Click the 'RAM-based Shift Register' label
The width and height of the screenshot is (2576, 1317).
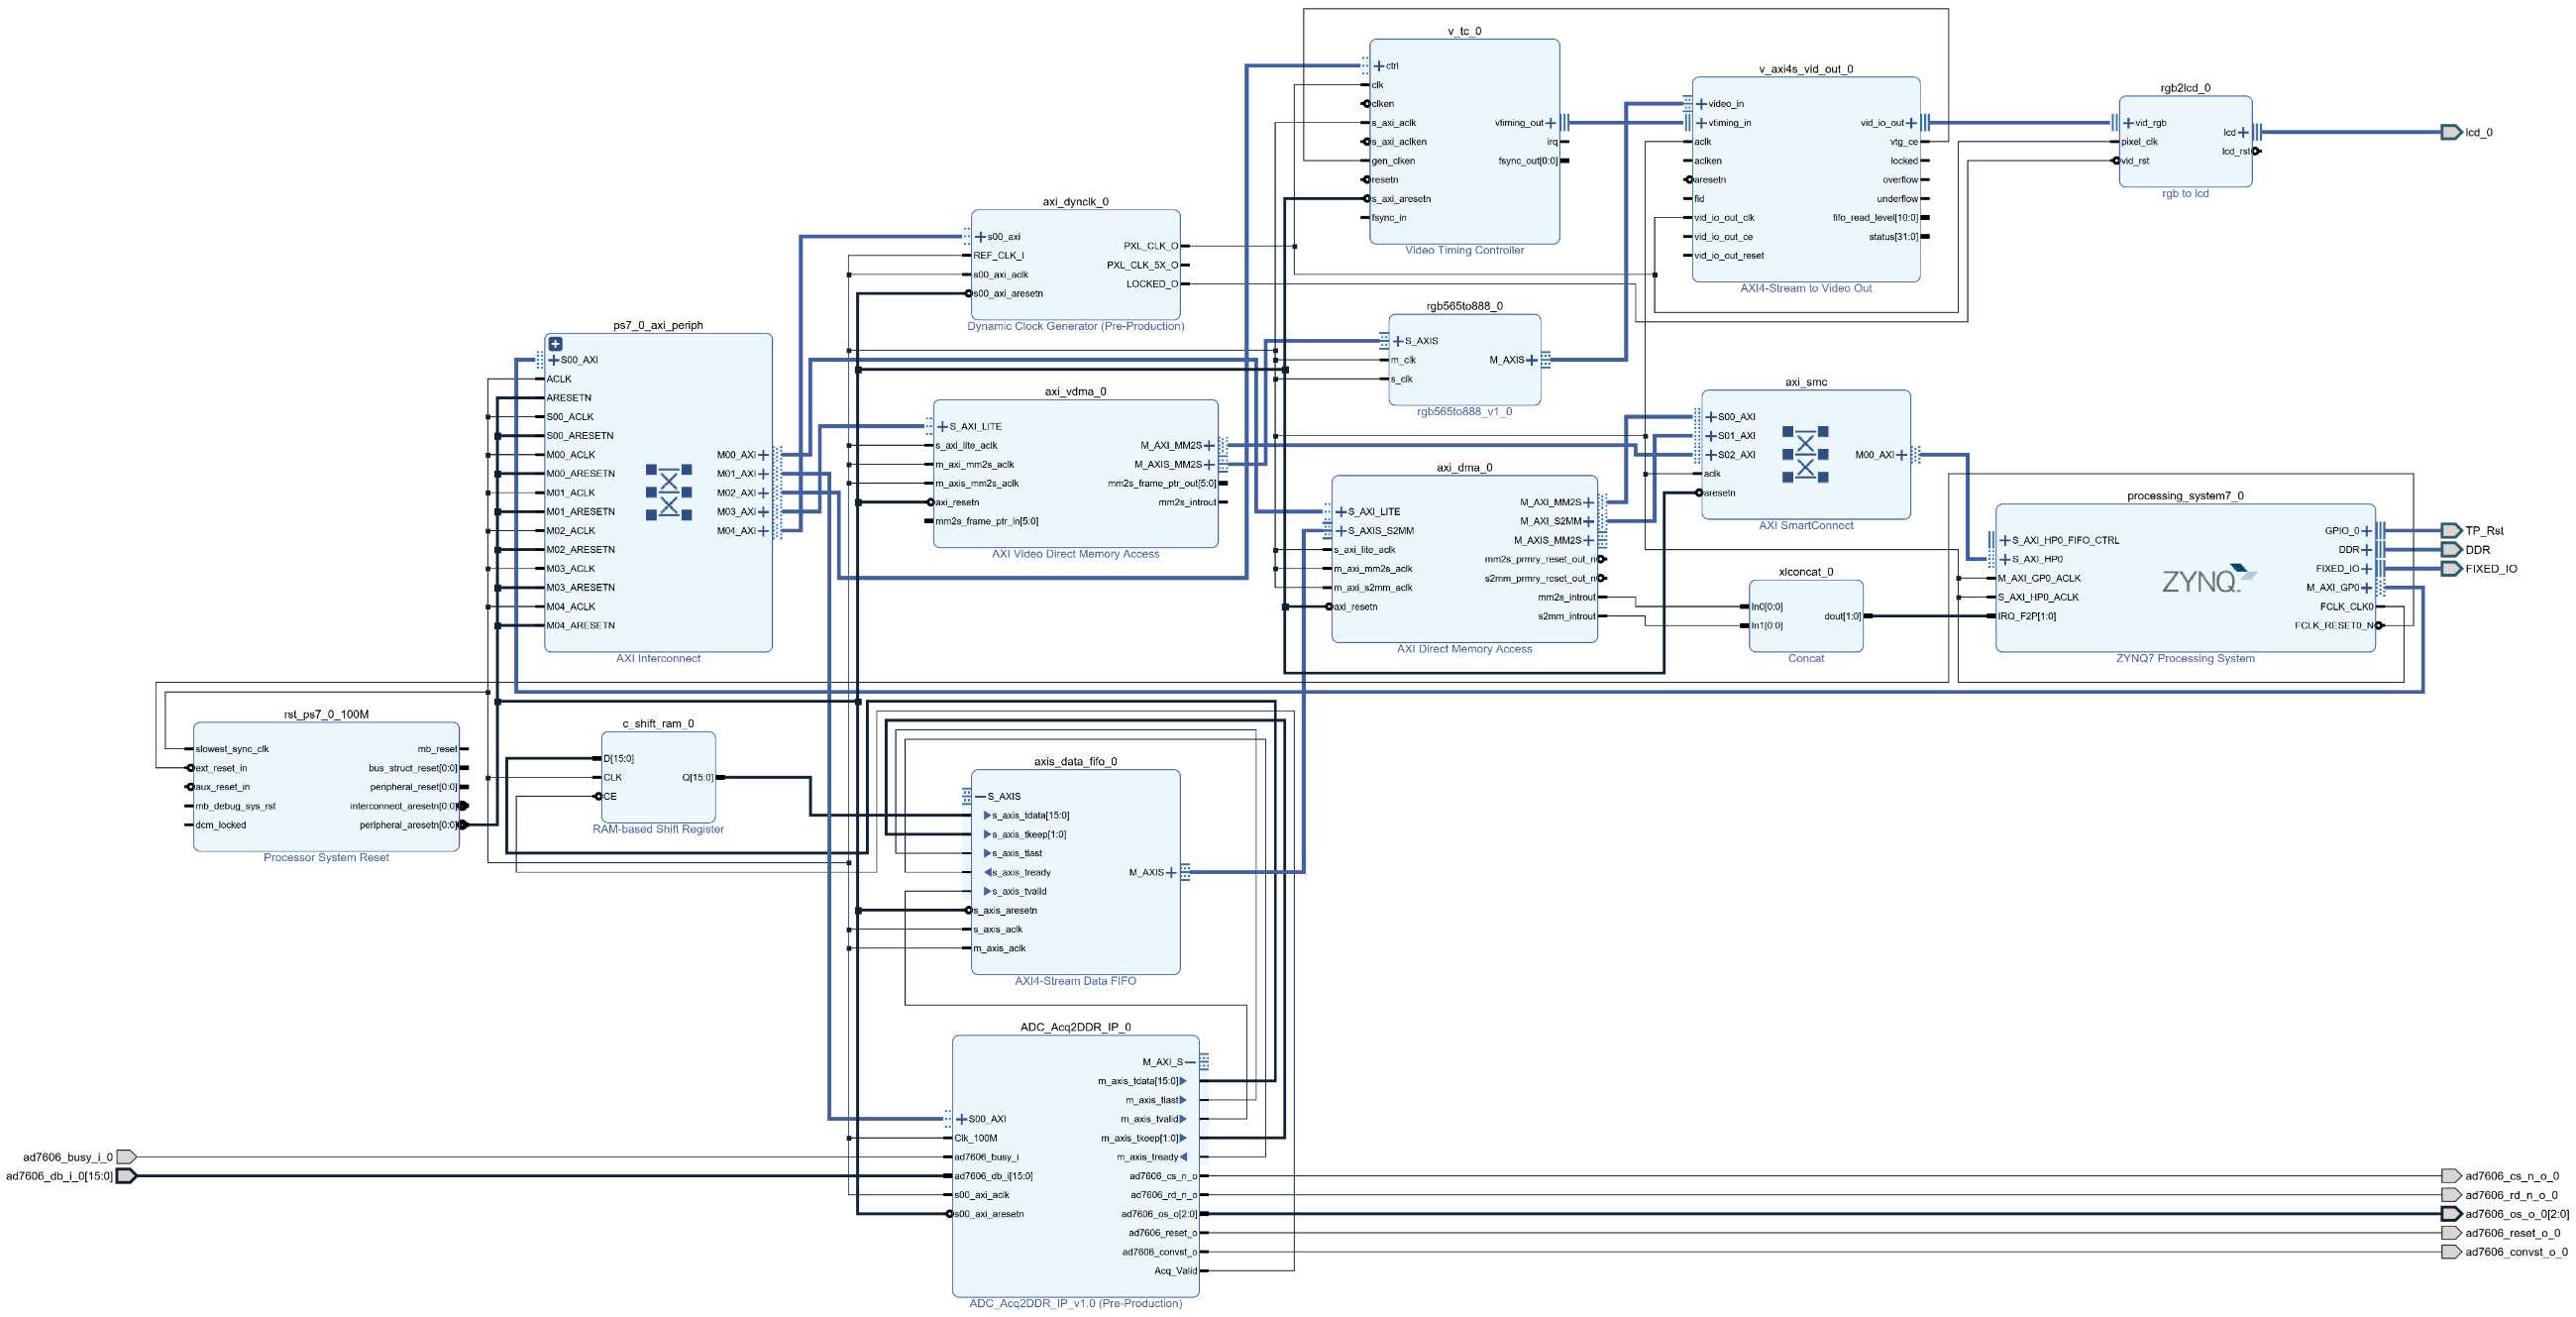[x=658, y=830]
